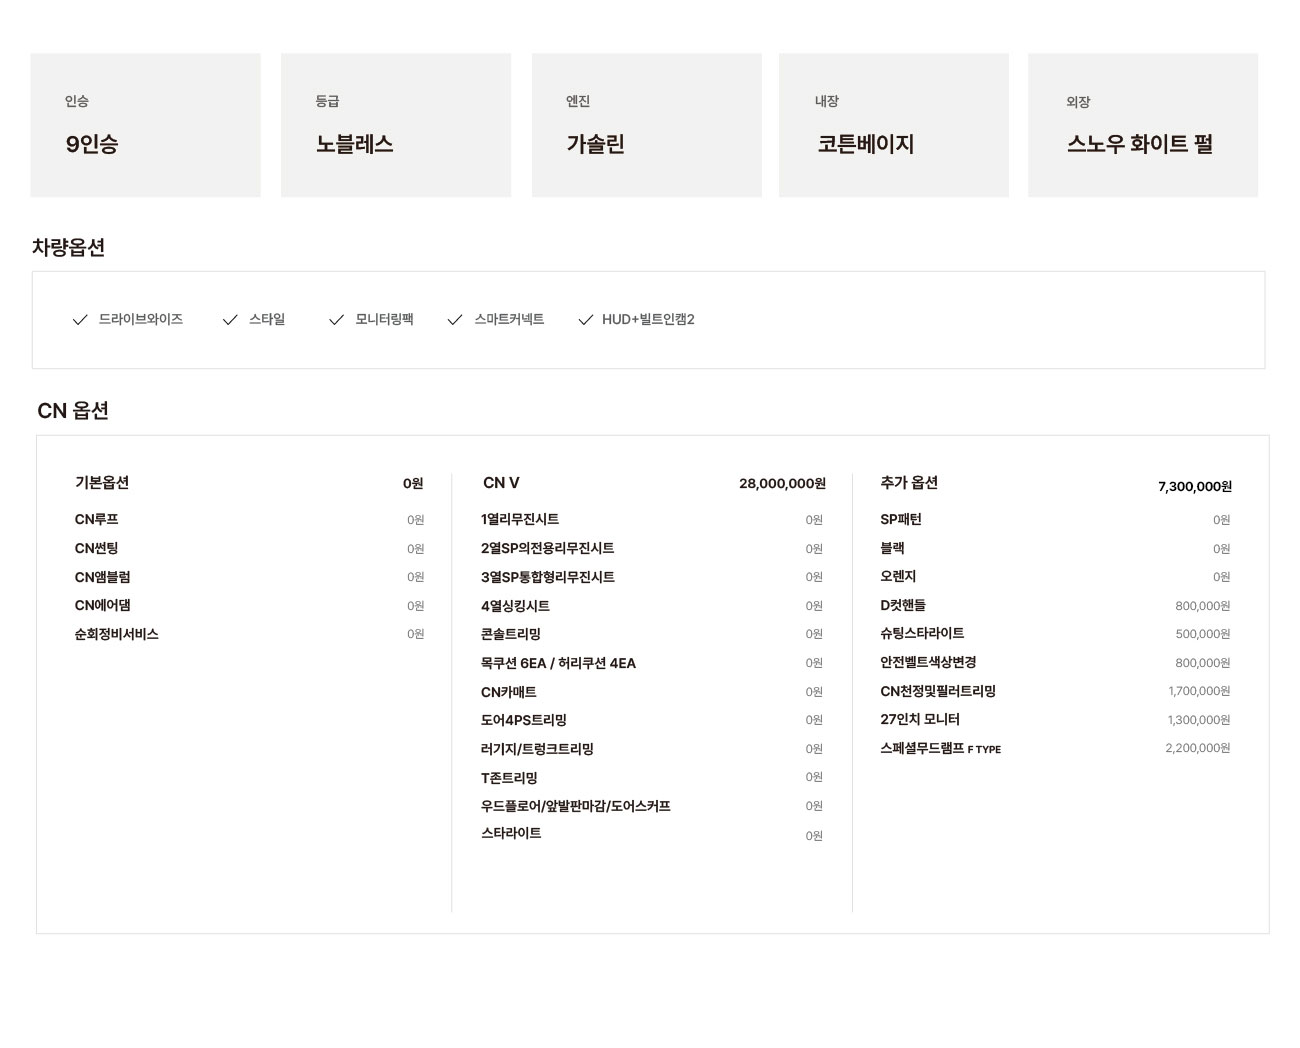Viewport: 1300px width, 1048px height.
Task: Select the 슈팅스타라이트 option row
Action: pyautogui.click(x=922, y=634)
